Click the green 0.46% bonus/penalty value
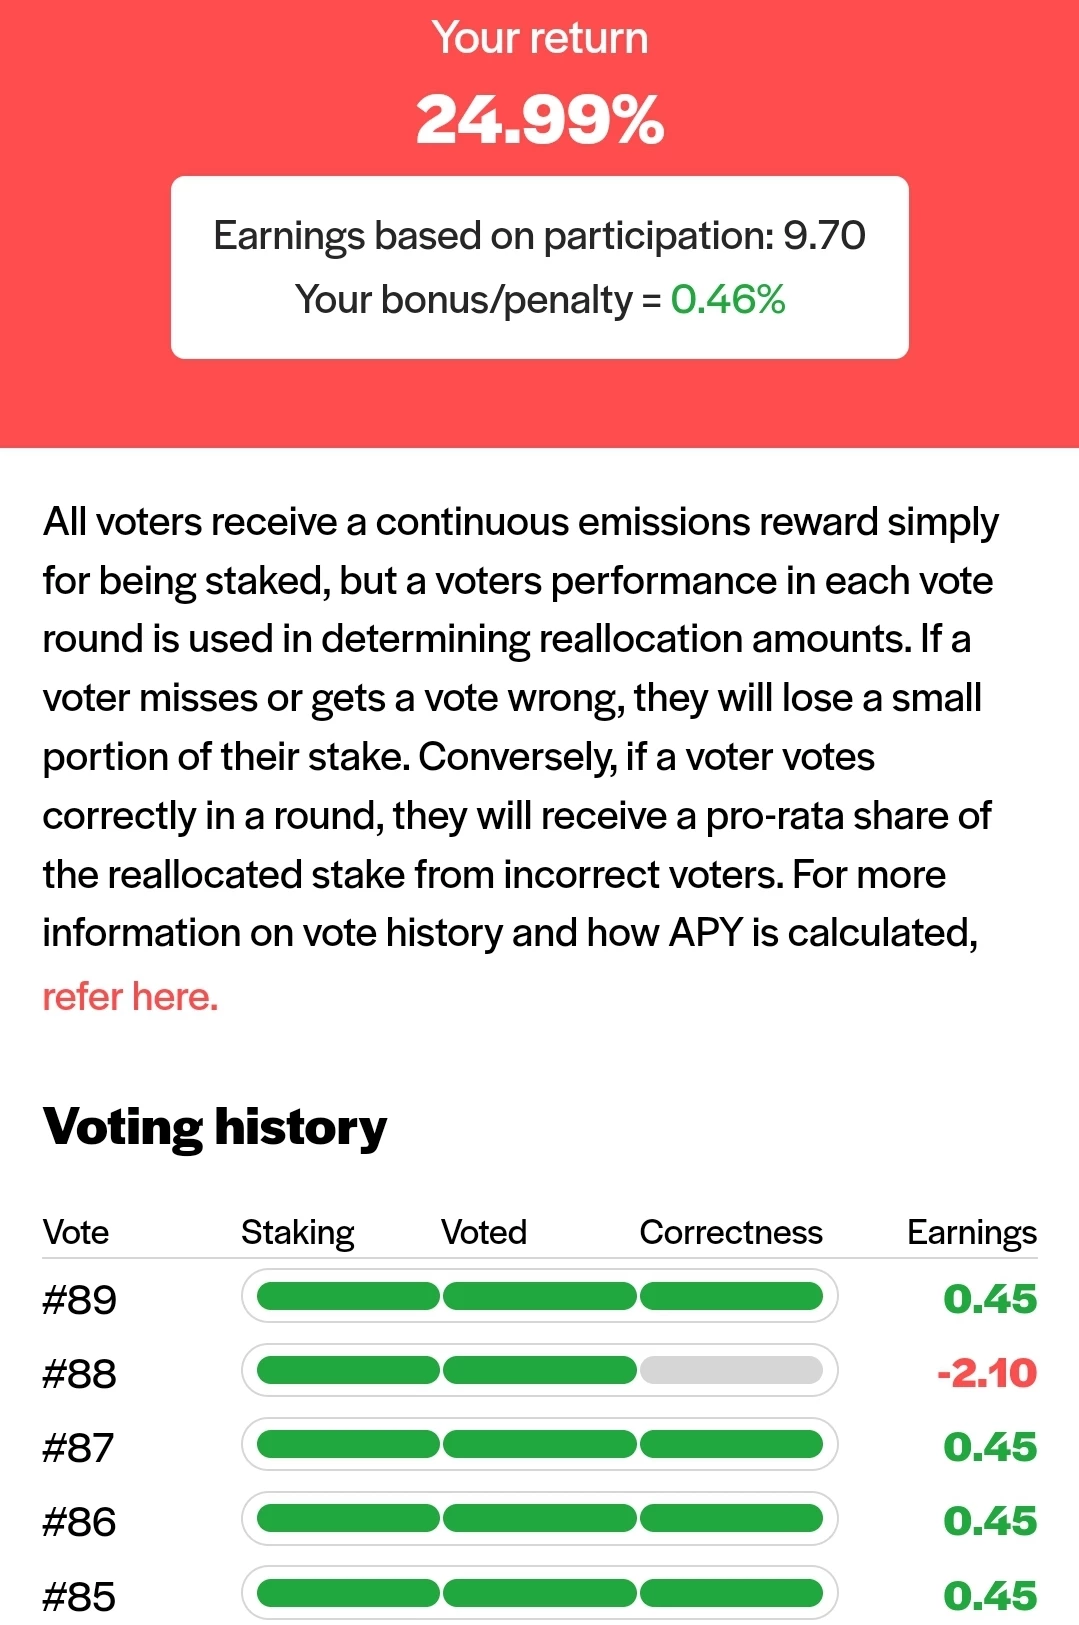Screen dimensions: 1079x1625 [728, 299]
